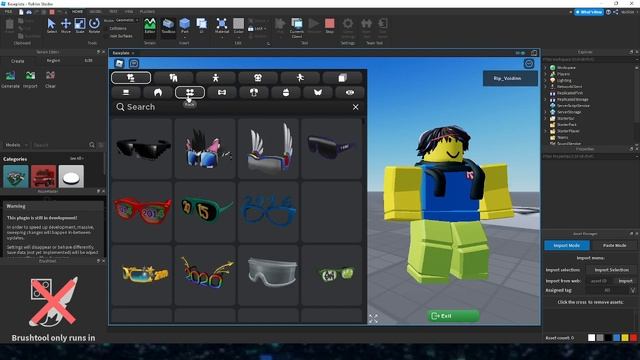Select the Clothing category in avatar editor
640x360 pixels.
pyautogui.click(x=173, y=78)
